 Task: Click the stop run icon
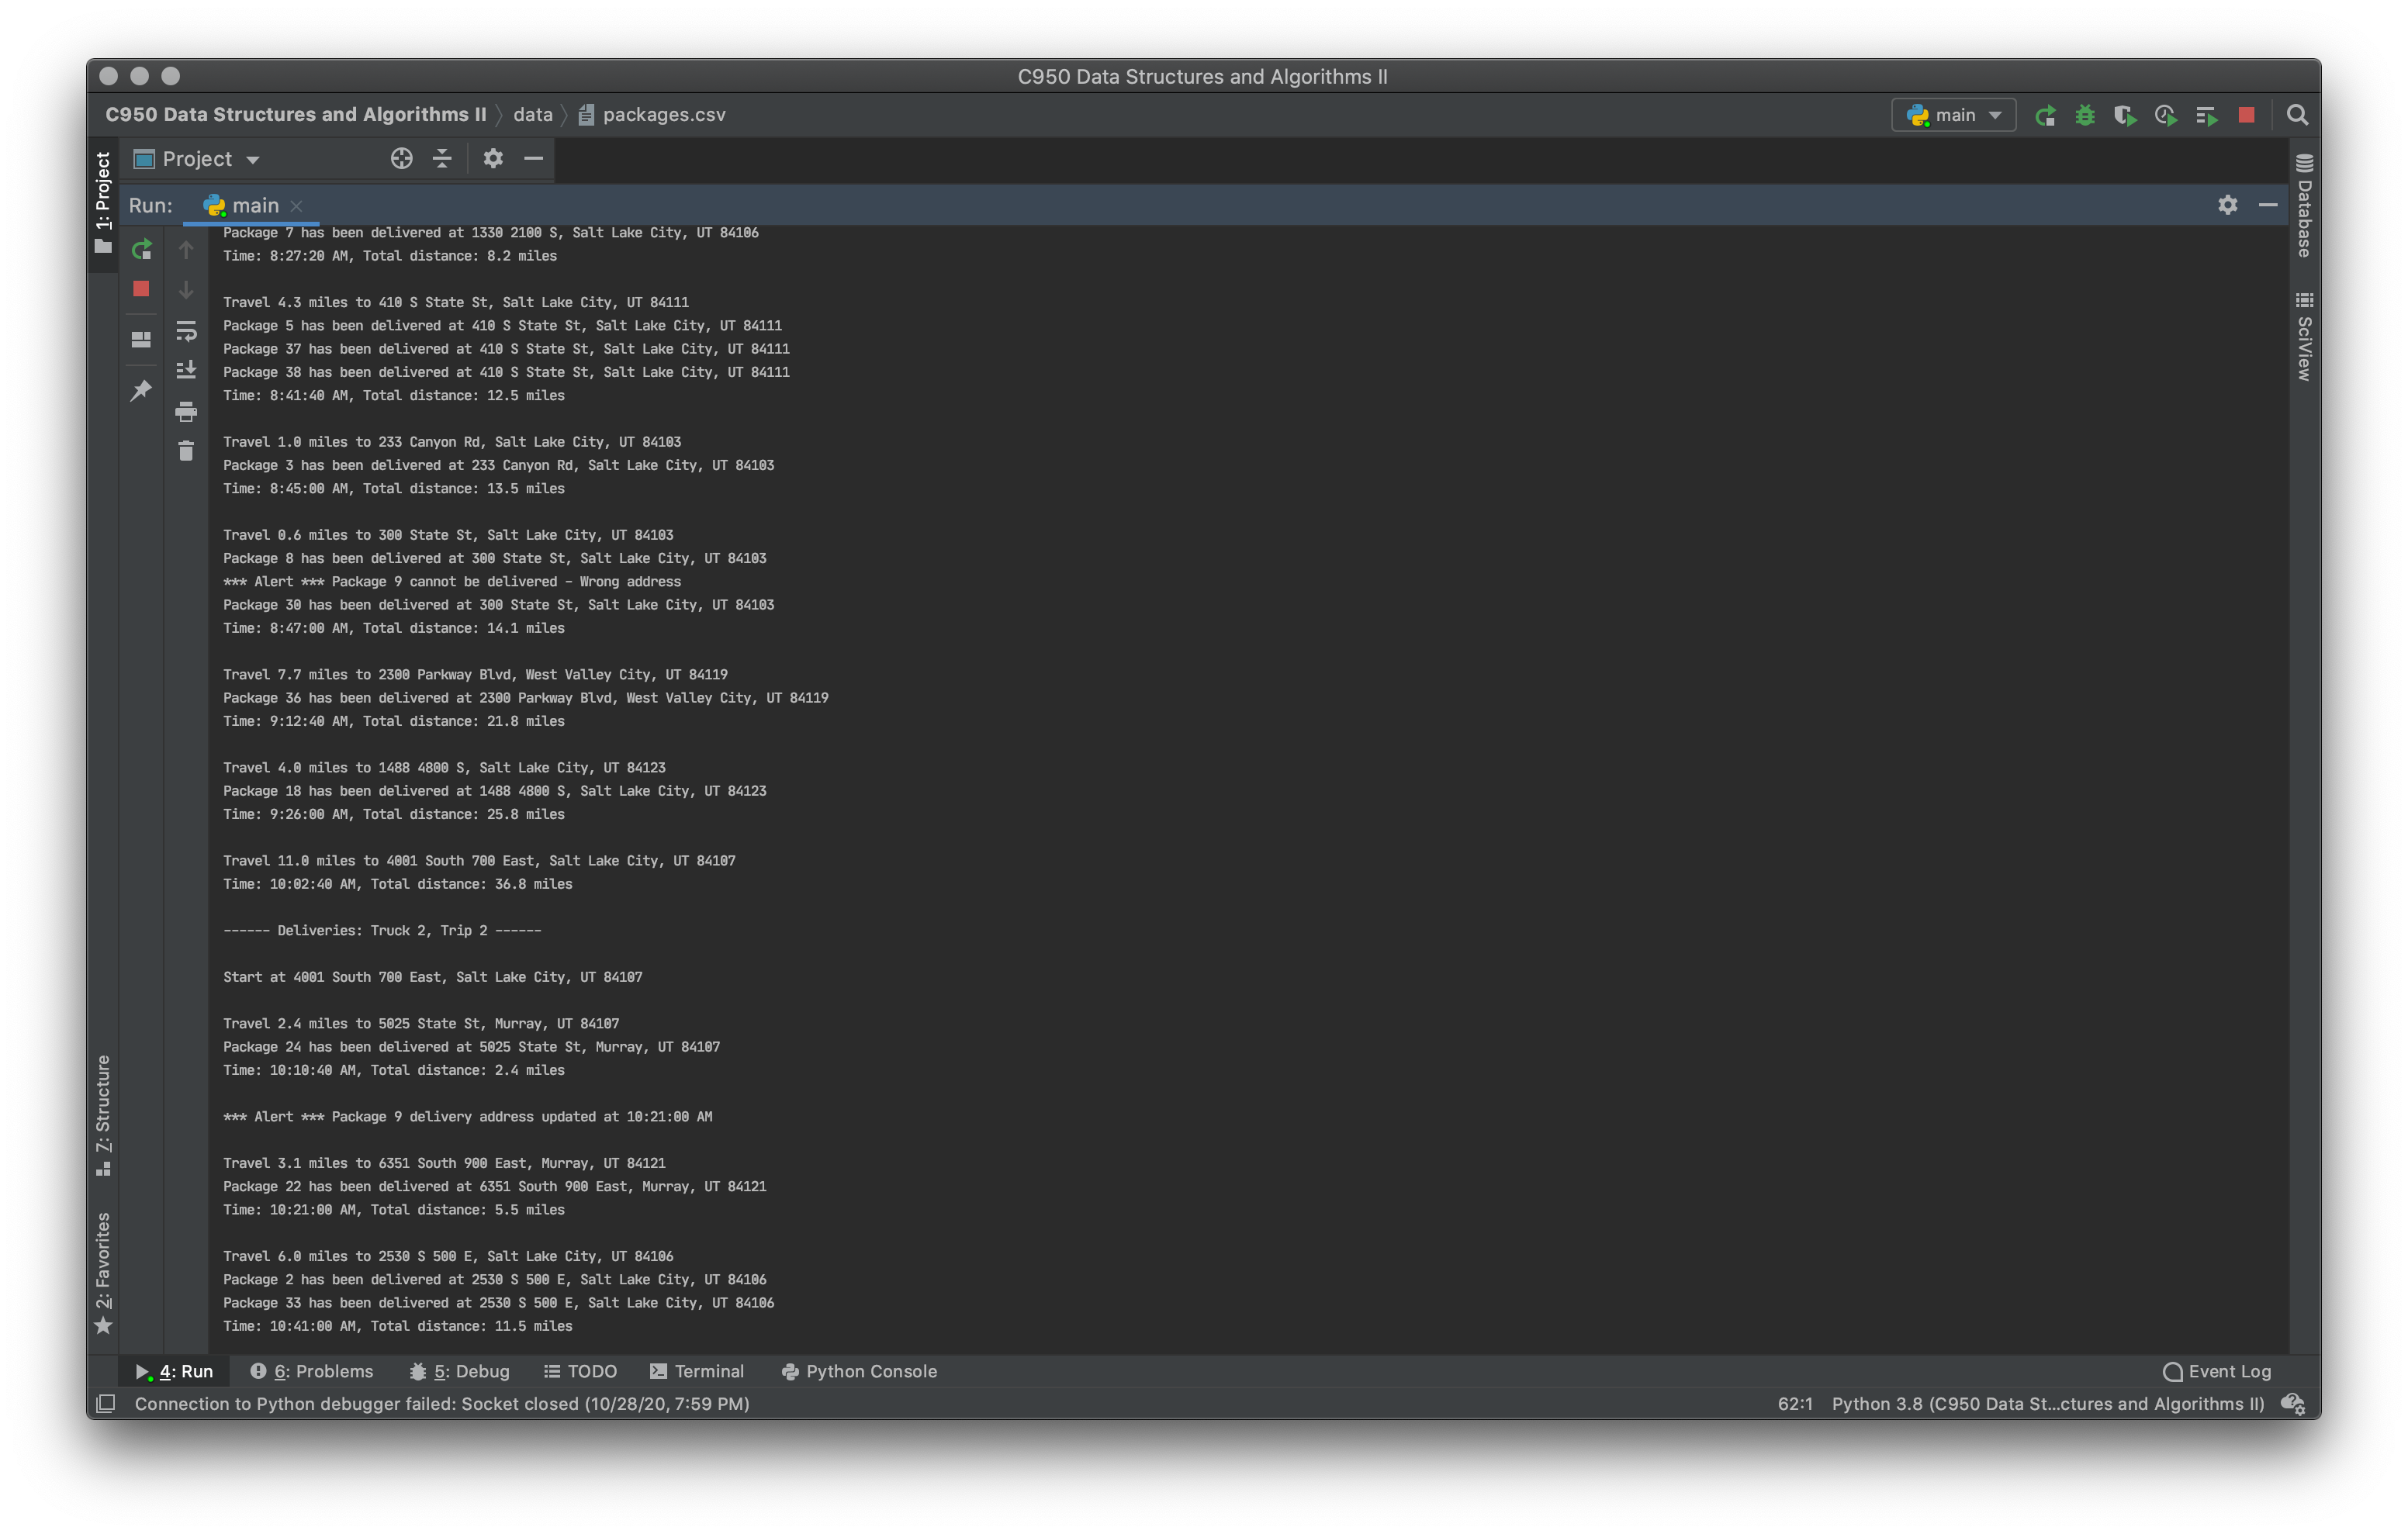[142, 288]
